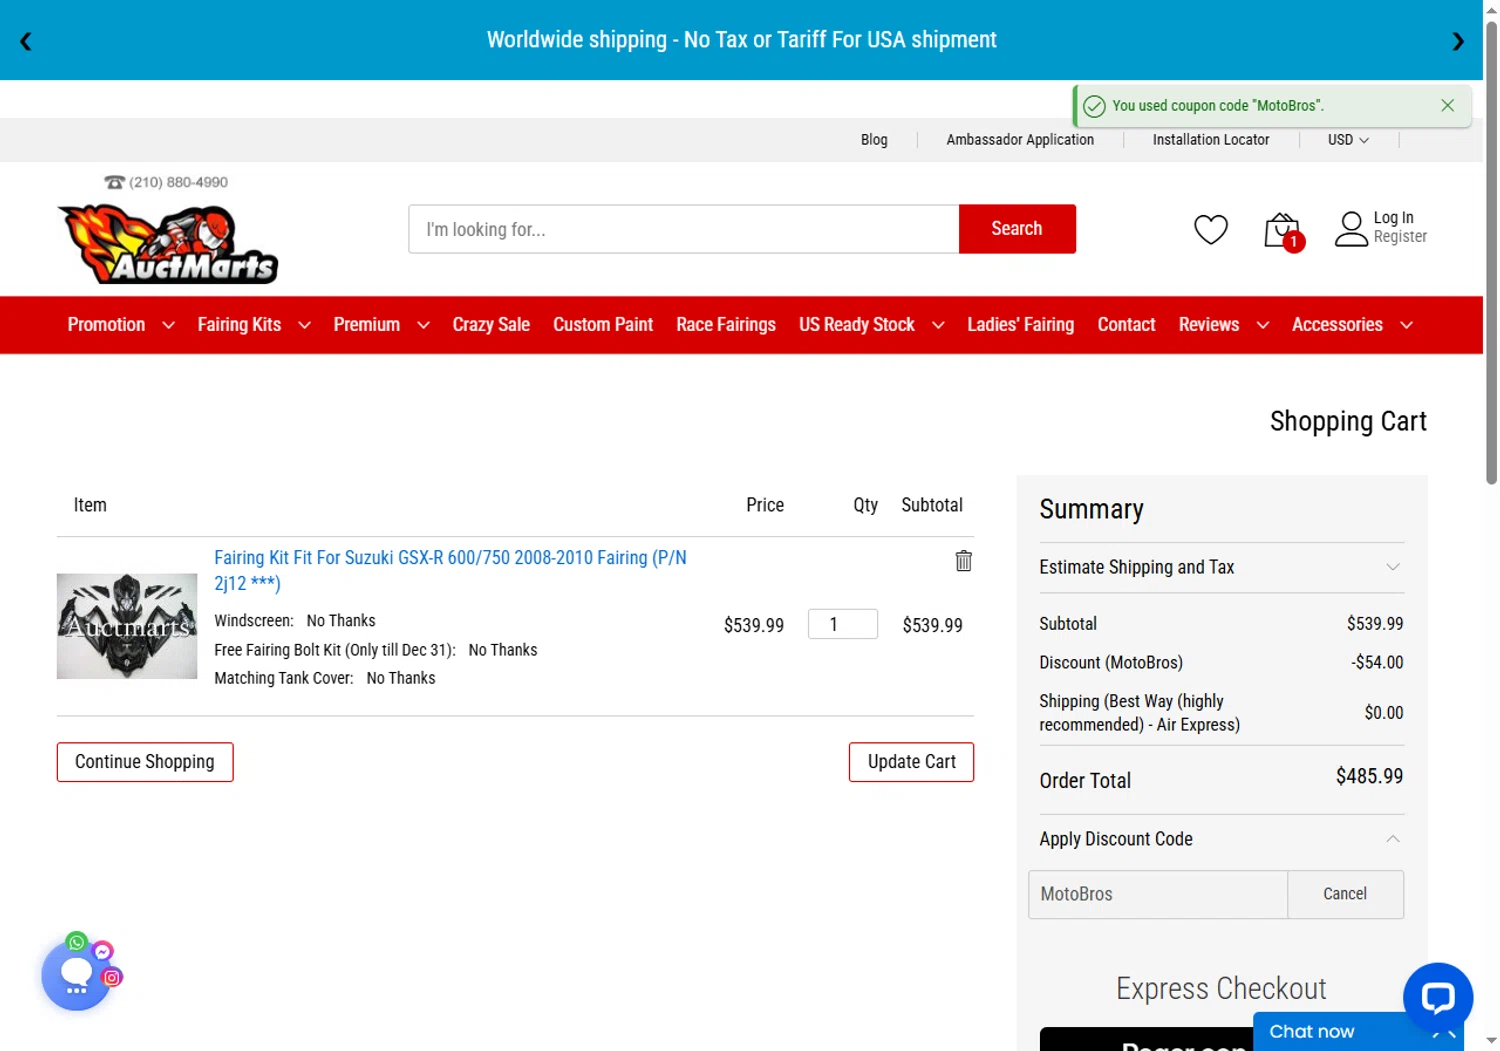Dismiss the coupon code notification

tap(1447, 105)
